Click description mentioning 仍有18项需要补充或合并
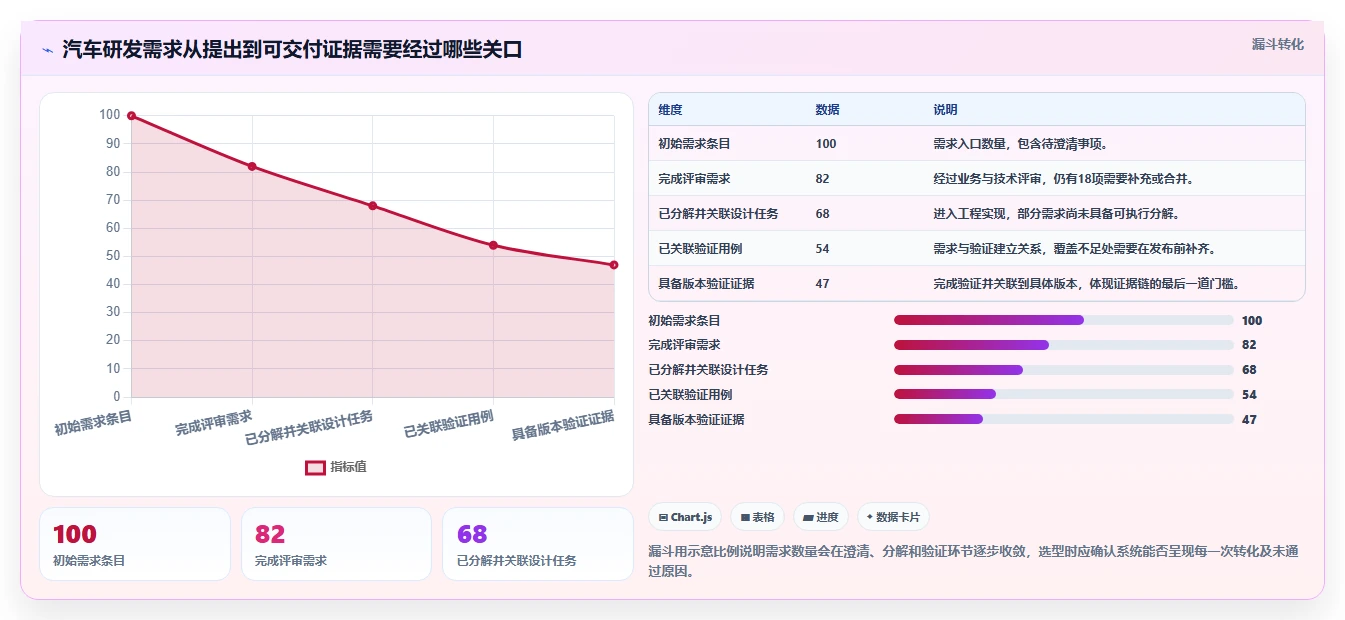The image size is (1345, 620). [1063, 179]
